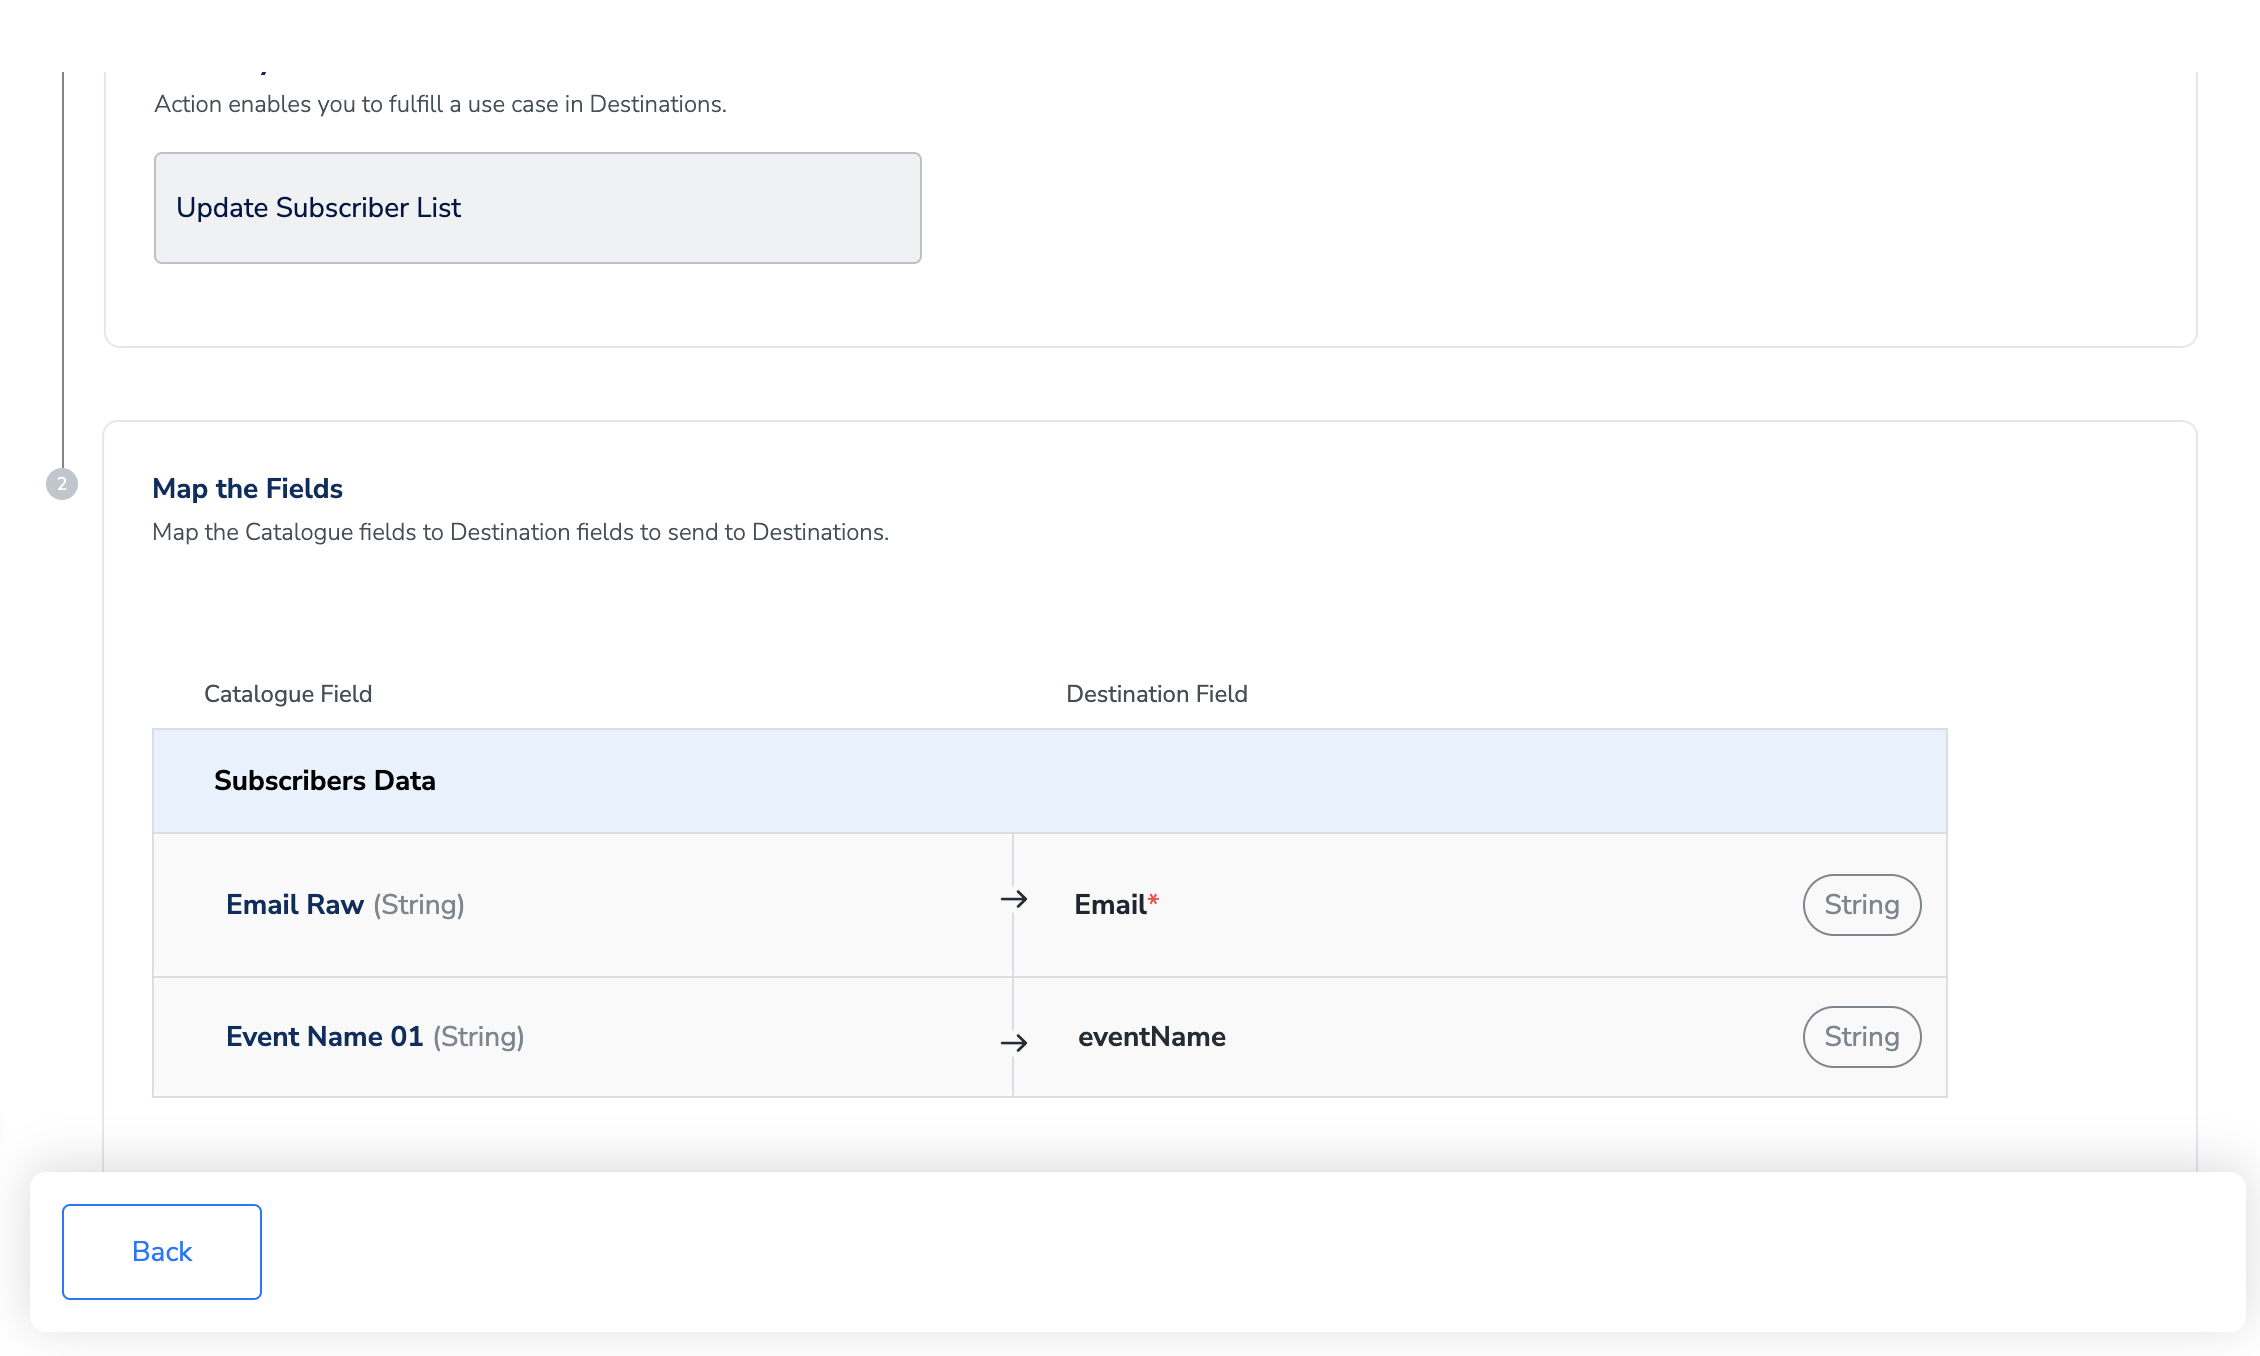Select the Email Raw catalogue field
Screen dimensions: 2260x1356
click(x=294, y=905)
